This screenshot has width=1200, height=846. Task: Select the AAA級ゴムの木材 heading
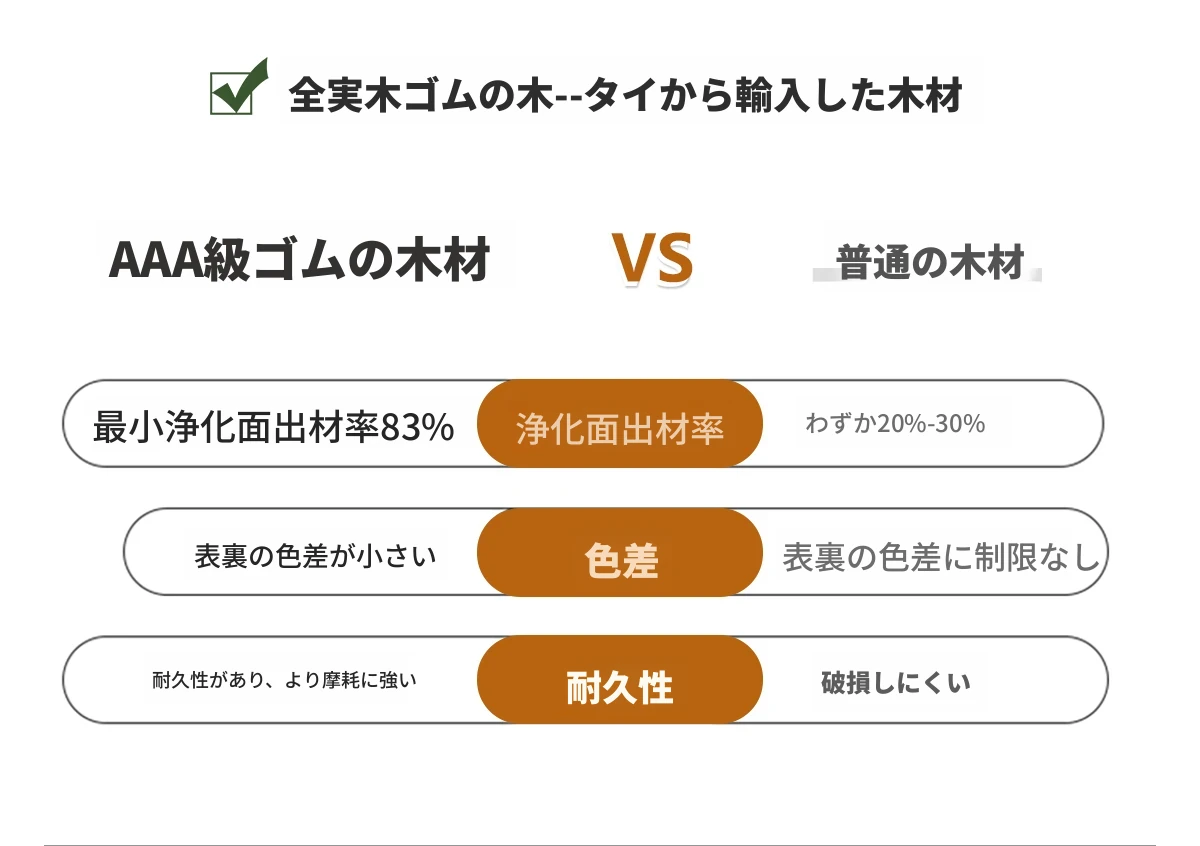[299, 260]
